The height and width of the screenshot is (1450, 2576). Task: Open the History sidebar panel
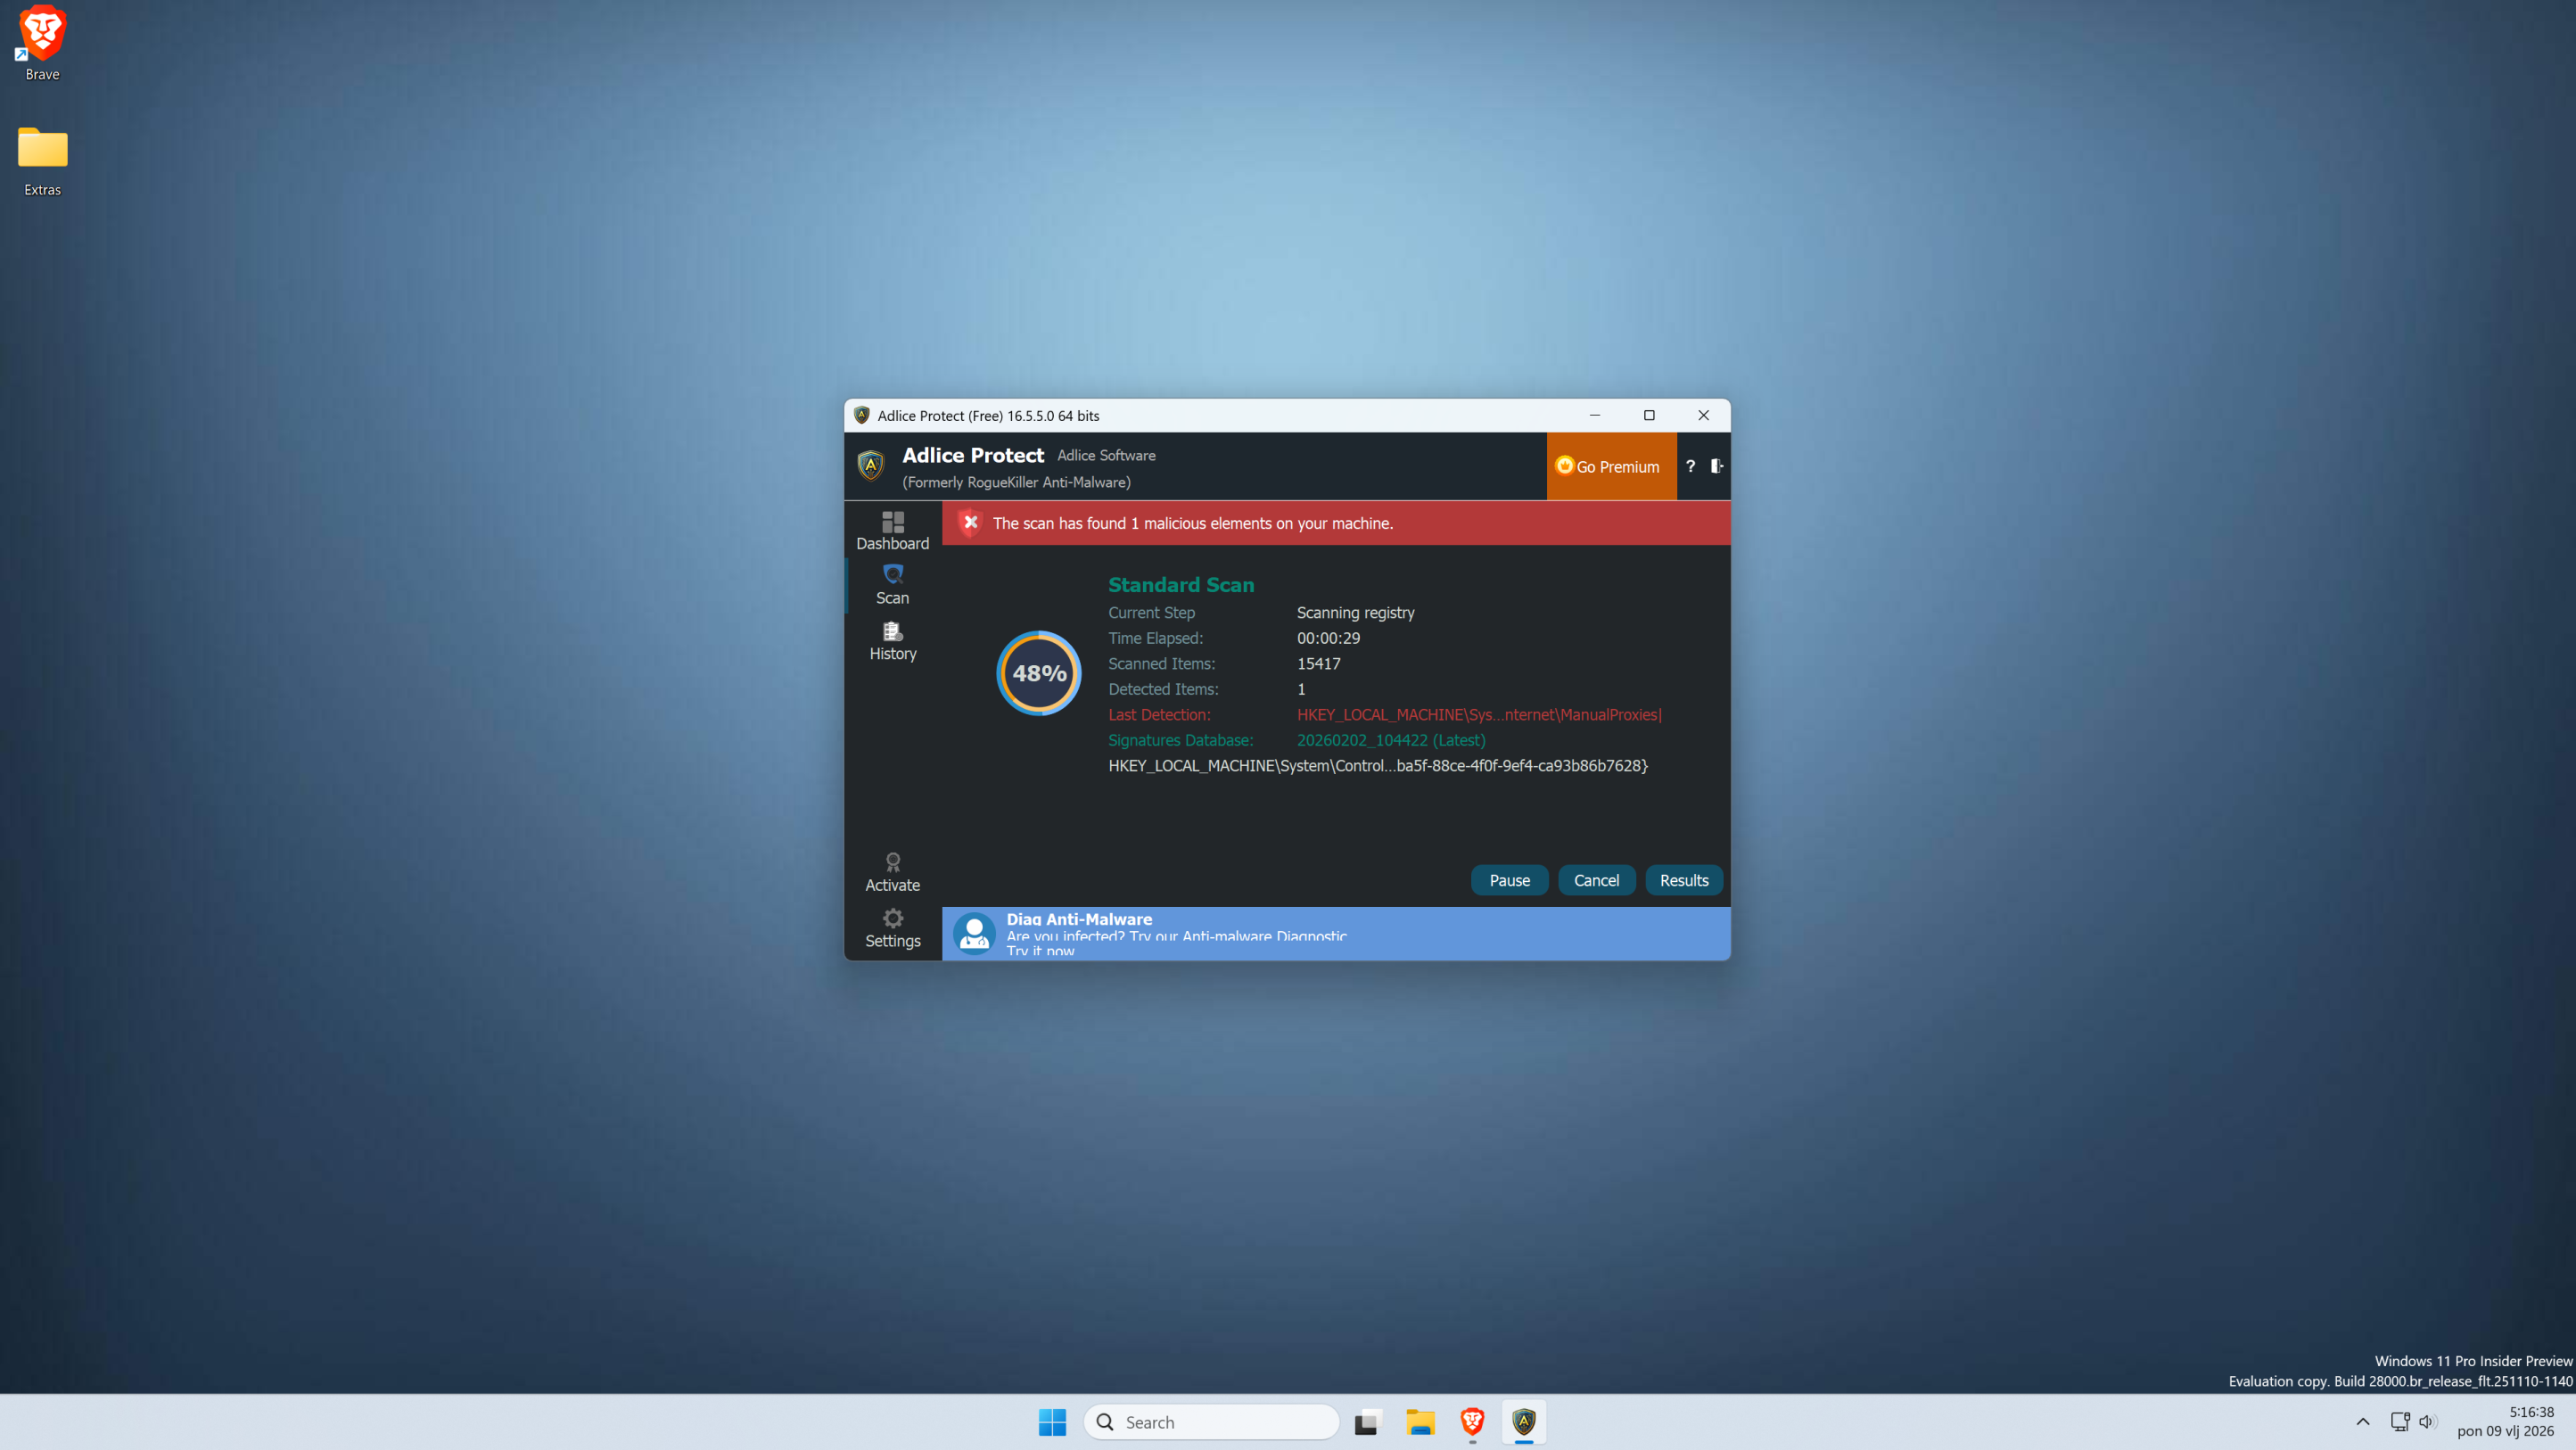[x=892, y=640]
